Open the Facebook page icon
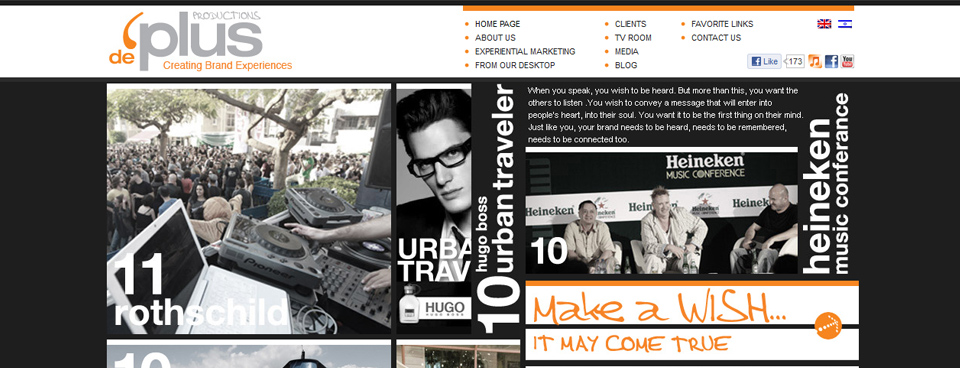960x368 pixels. pos(831,61)
